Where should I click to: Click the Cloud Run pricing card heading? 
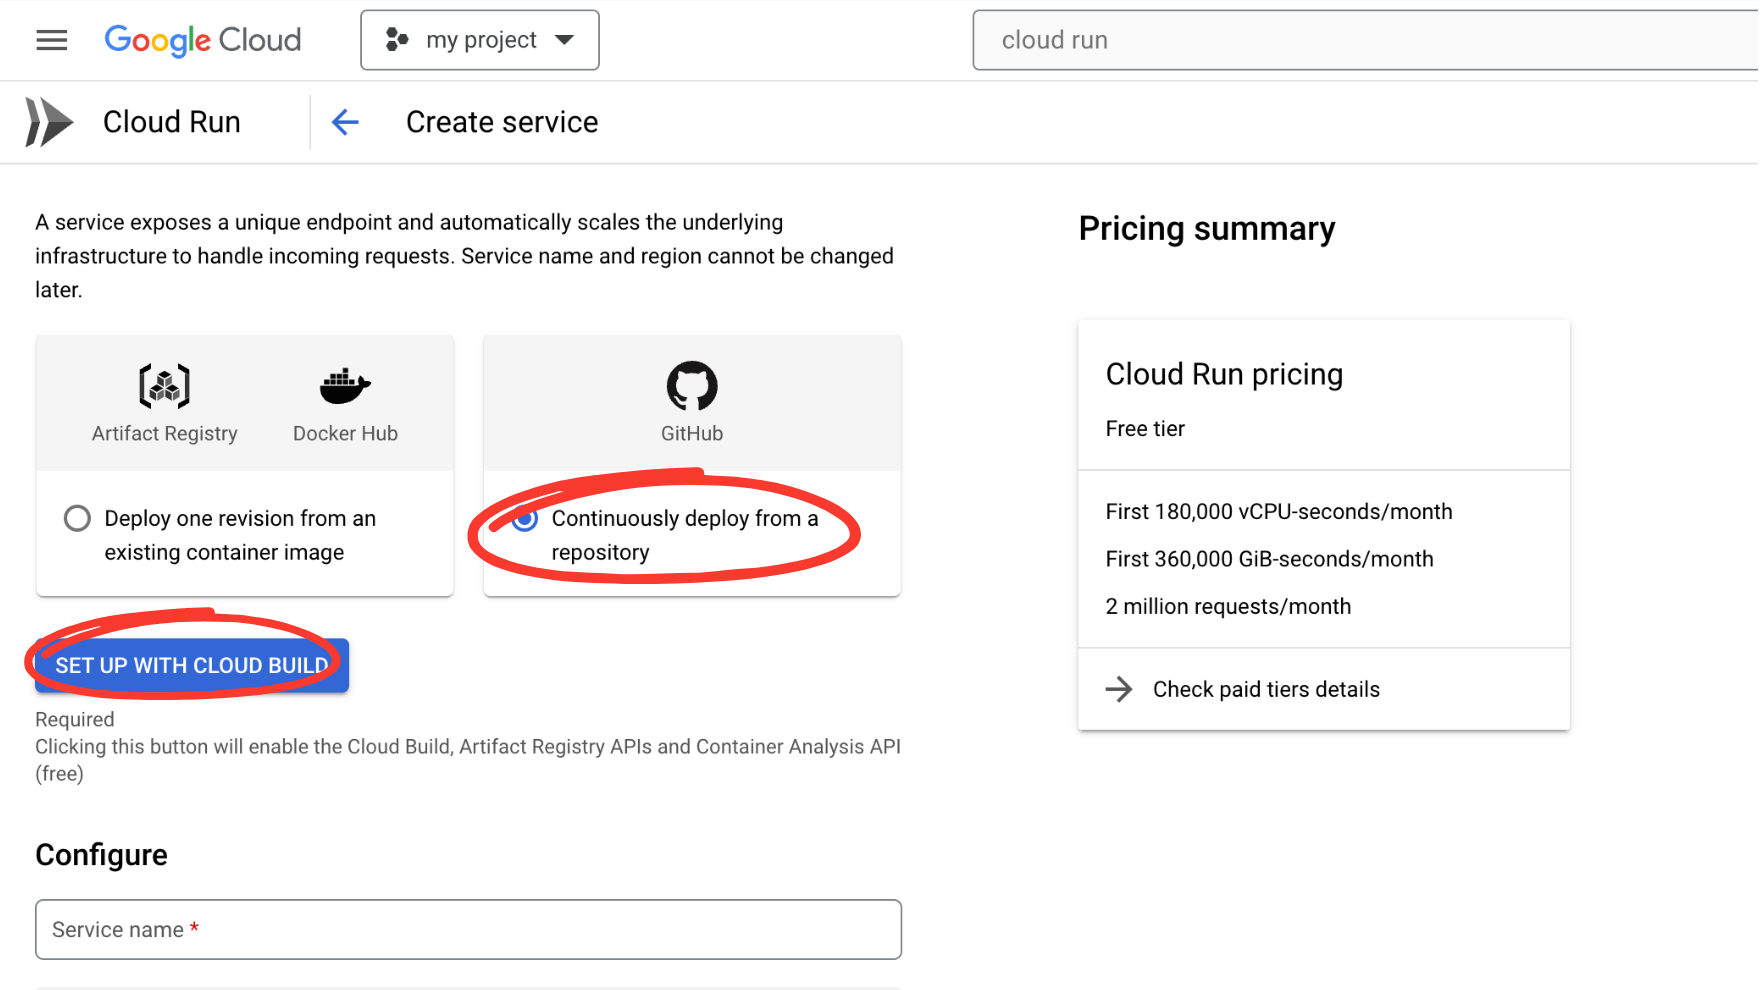tap(1223, 374)
